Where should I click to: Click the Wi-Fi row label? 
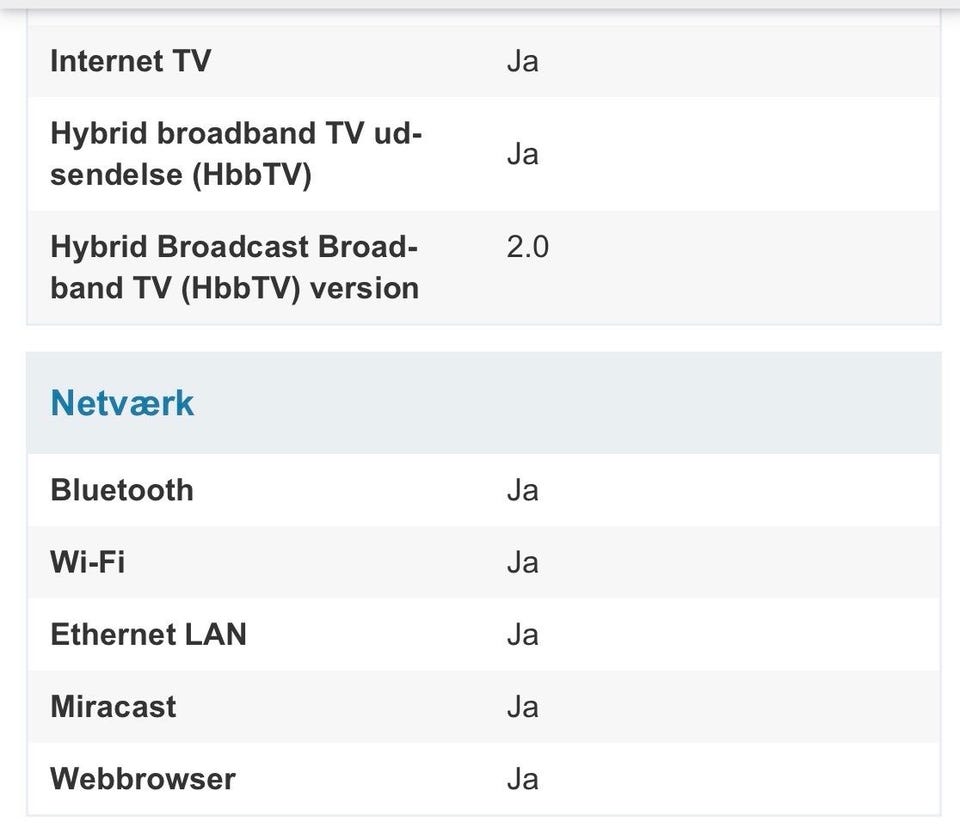point(88,562)
